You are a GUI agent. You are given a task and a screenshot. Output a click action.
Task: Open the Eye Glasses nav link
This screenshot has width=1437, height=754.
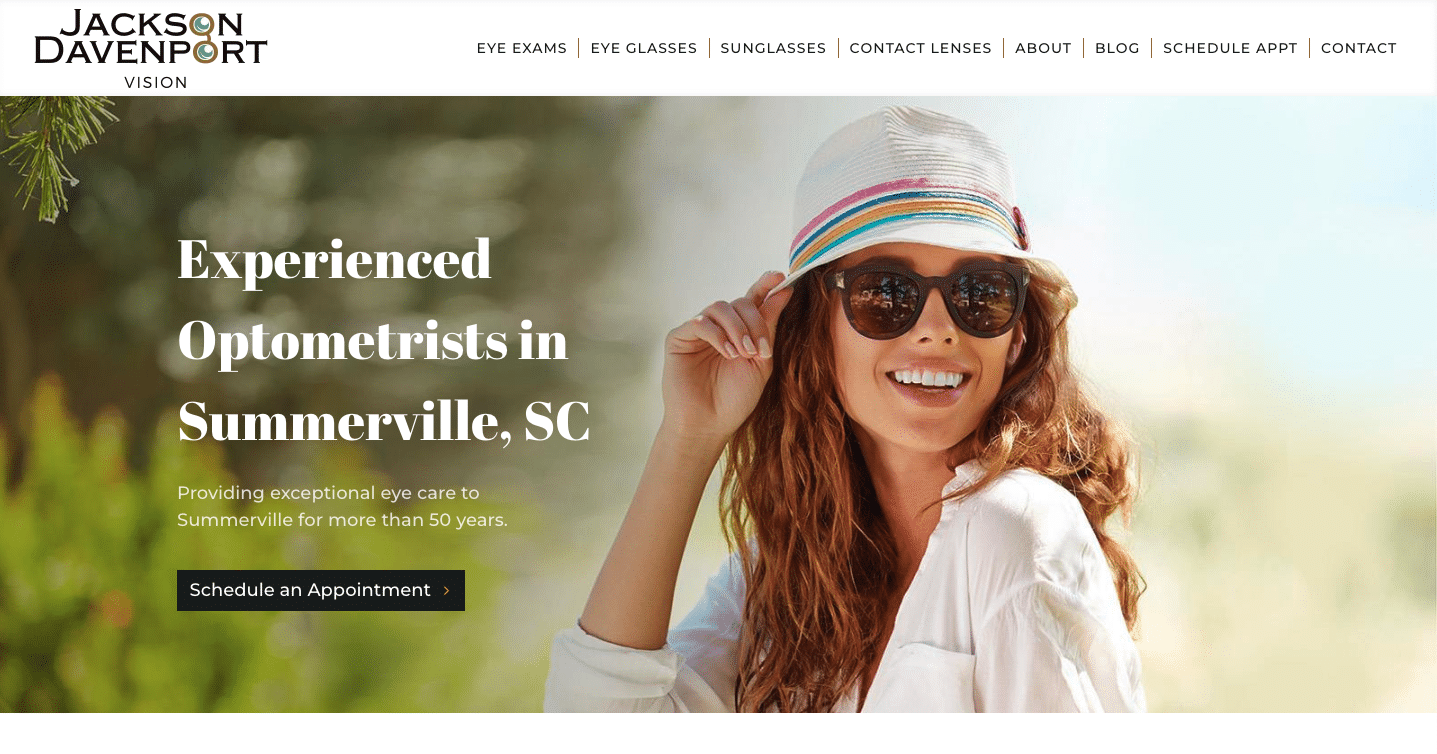643,48
